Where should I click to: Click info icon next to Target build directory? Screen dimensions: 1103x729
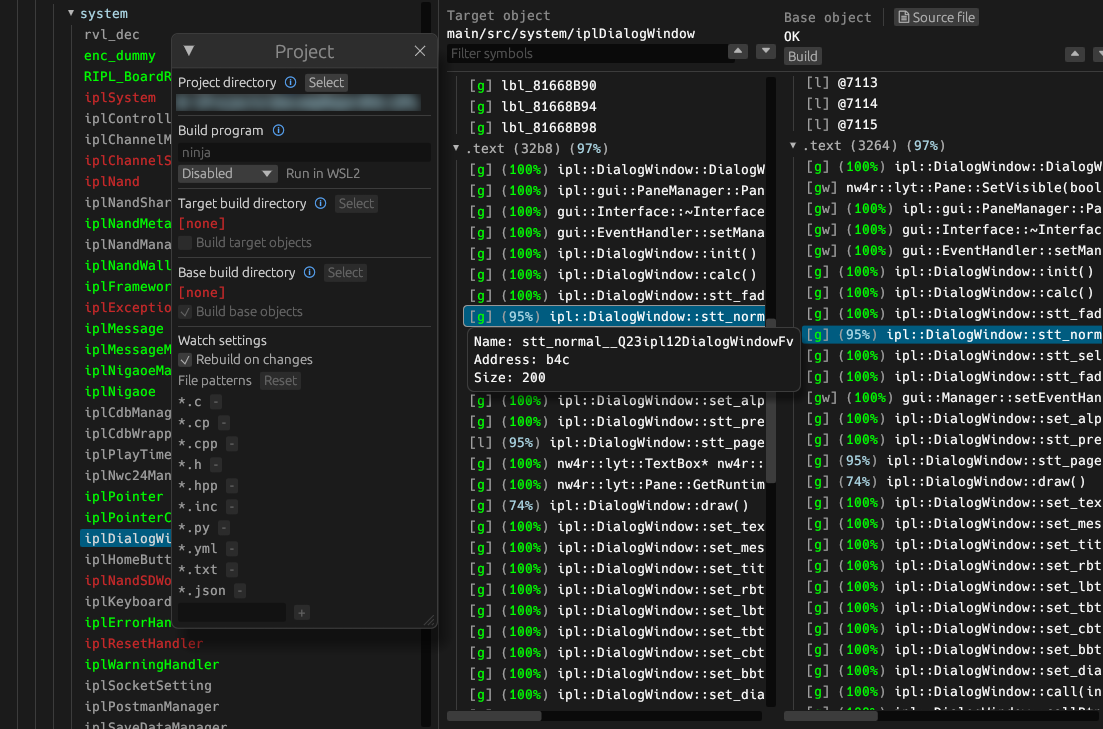[321, 204]
